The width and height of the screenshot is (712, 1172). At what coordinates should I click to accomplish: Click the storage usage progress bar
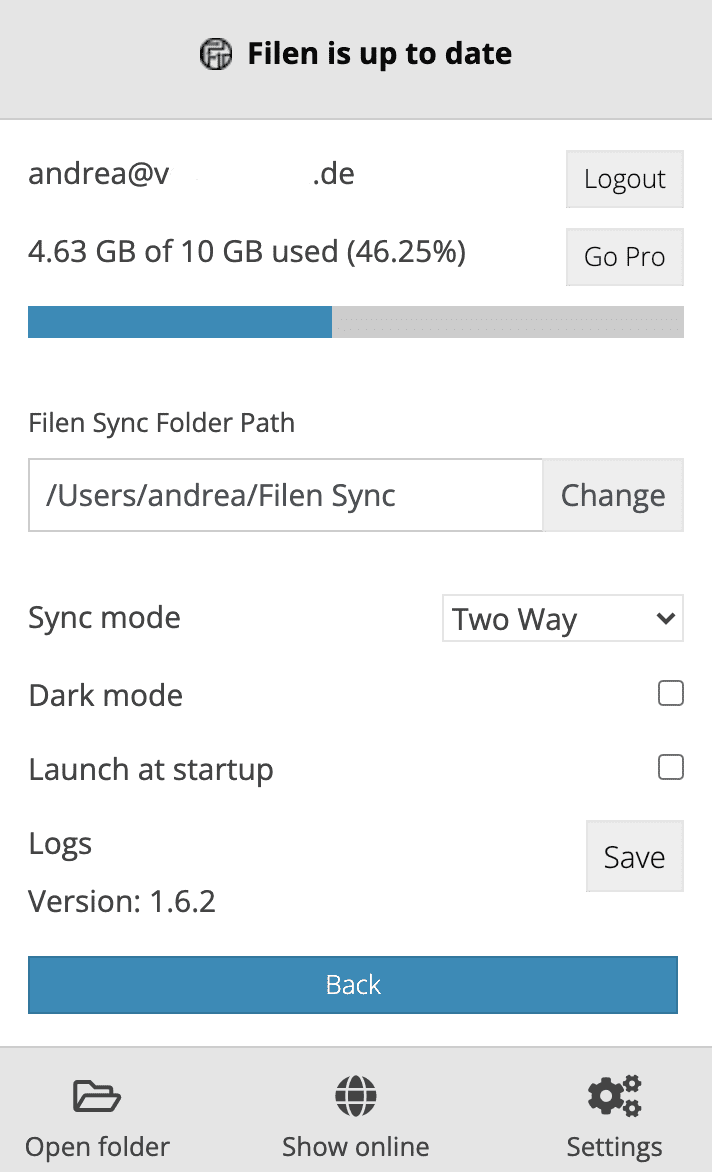[355, 322]
